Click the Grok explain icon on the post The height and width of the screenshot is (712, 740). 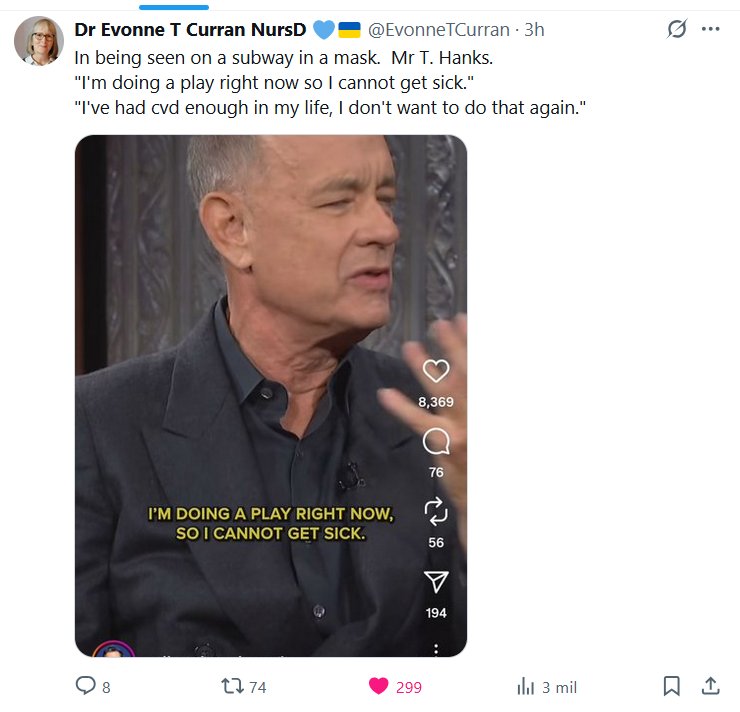click(x=677, y=29)
